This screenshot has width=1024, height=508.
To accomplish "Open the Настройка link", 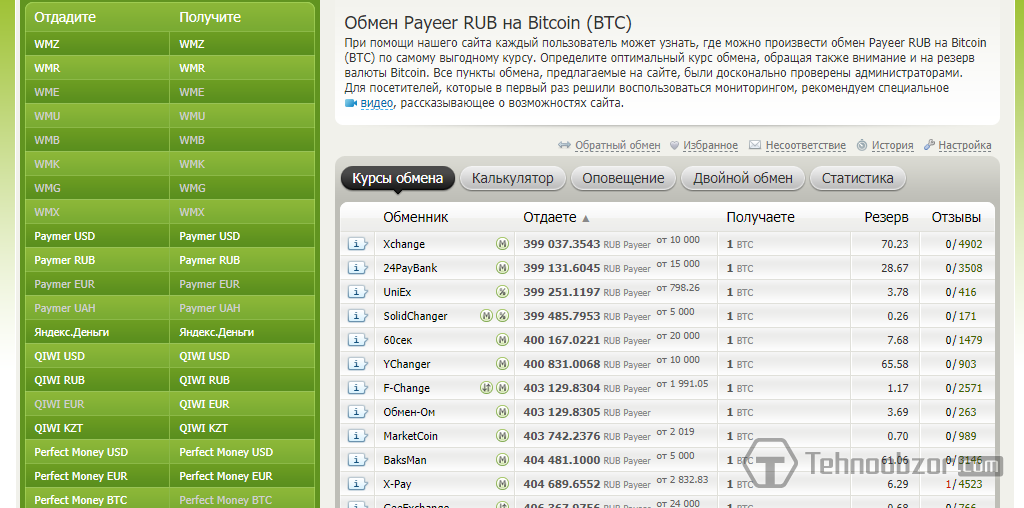I will pyautogui.click(x=965, y=146).
